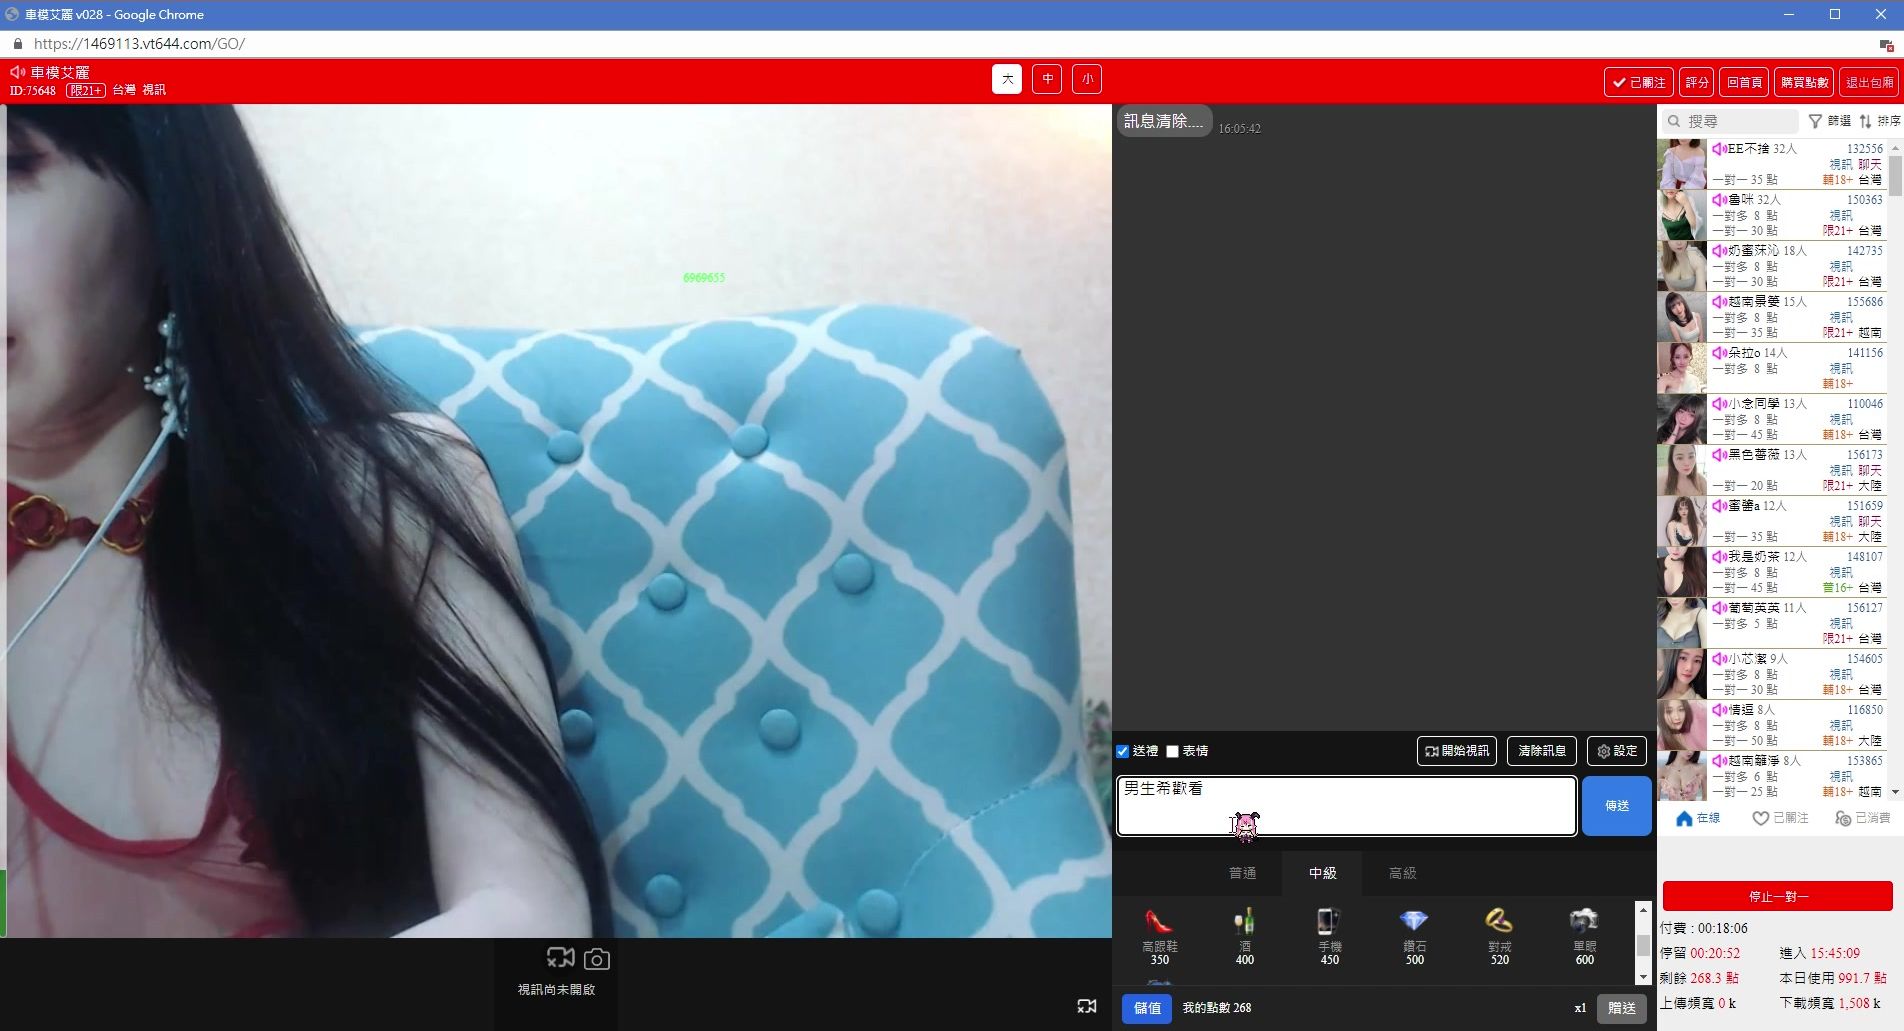Open the 排序 sort options
Image resolution: width=1904 pixels, height=1031 pixels.
click(x=1879, y=121)
